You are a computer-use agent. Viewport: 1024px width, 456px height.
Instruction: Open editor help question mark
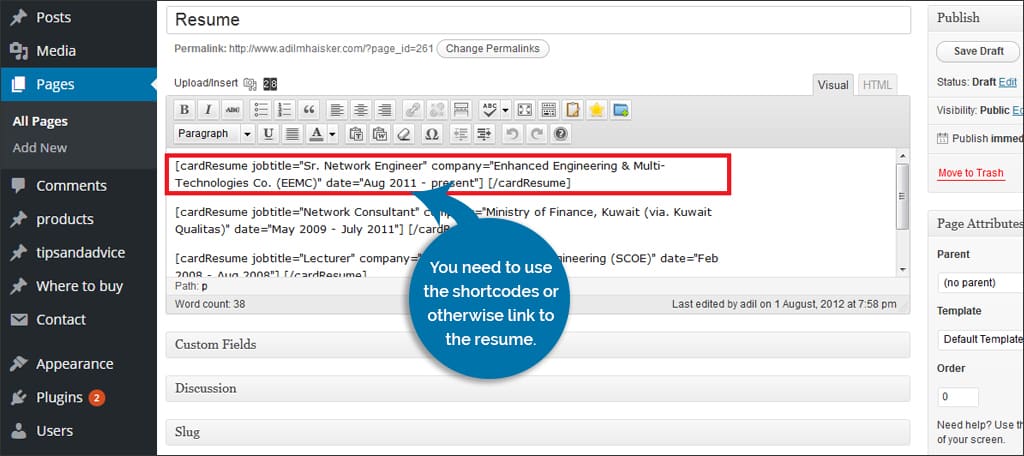[560, 134]
